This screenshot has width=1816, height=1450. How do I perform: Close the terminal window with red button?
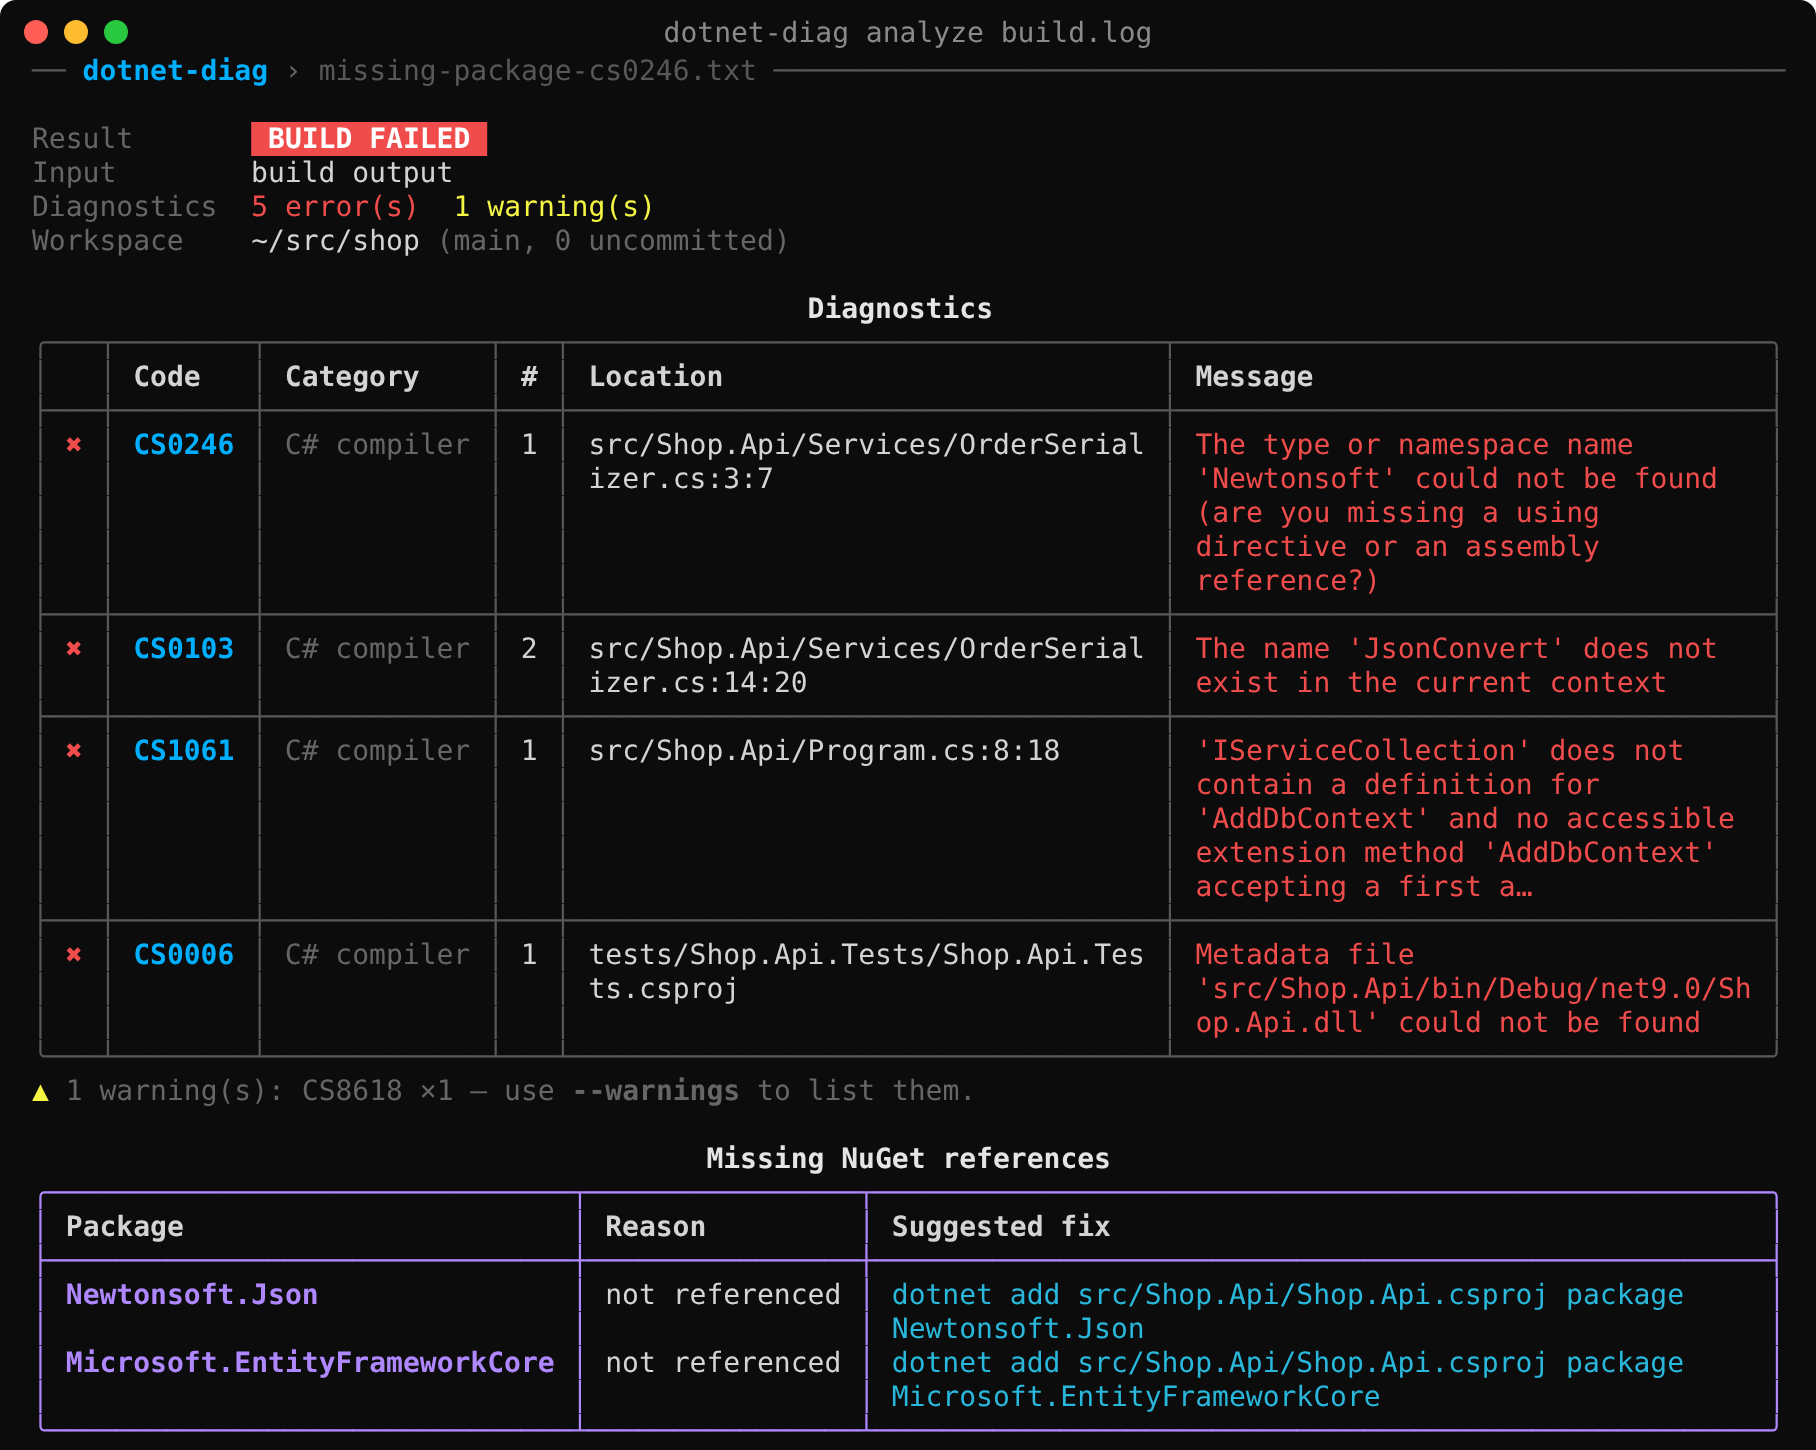point(36,32)
